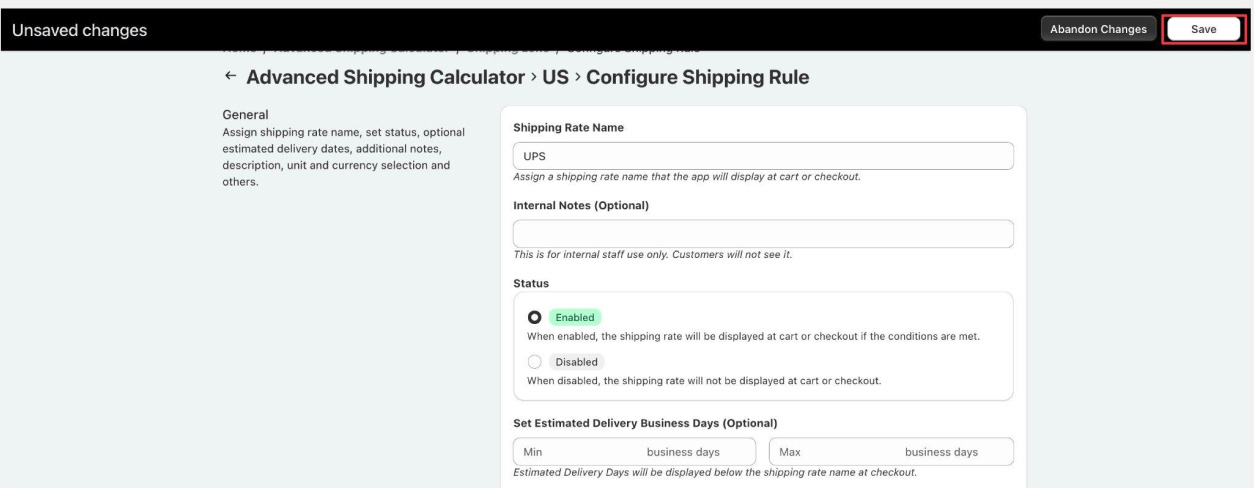Click the Abandon Changes button

click(x=1098, y=29)
